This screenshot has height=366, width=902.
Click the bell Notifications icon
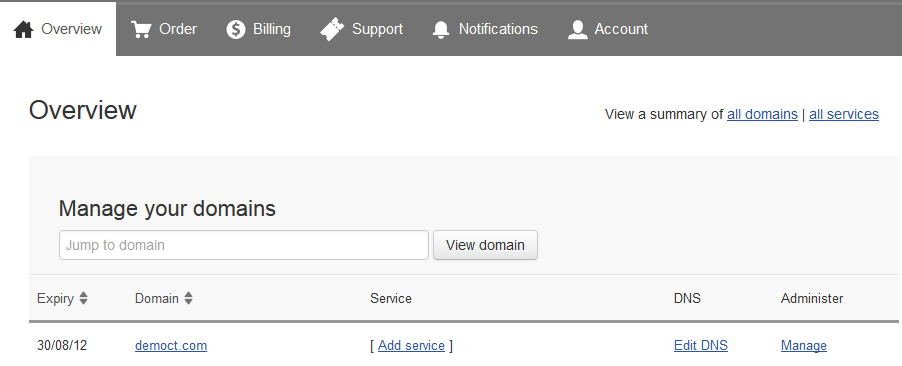tap(441, 29)
